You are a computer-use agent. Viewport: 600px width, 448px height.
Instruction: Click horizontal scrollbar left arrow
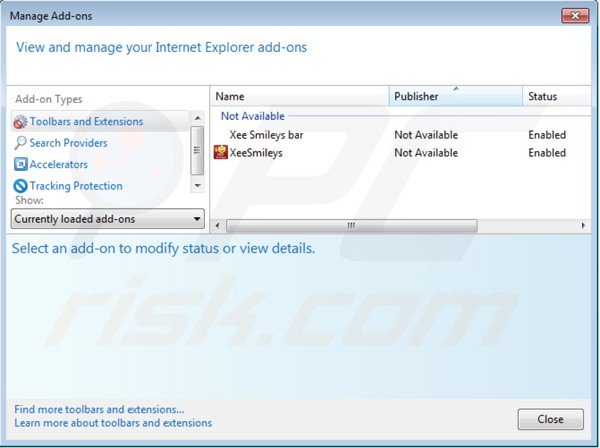217,225
